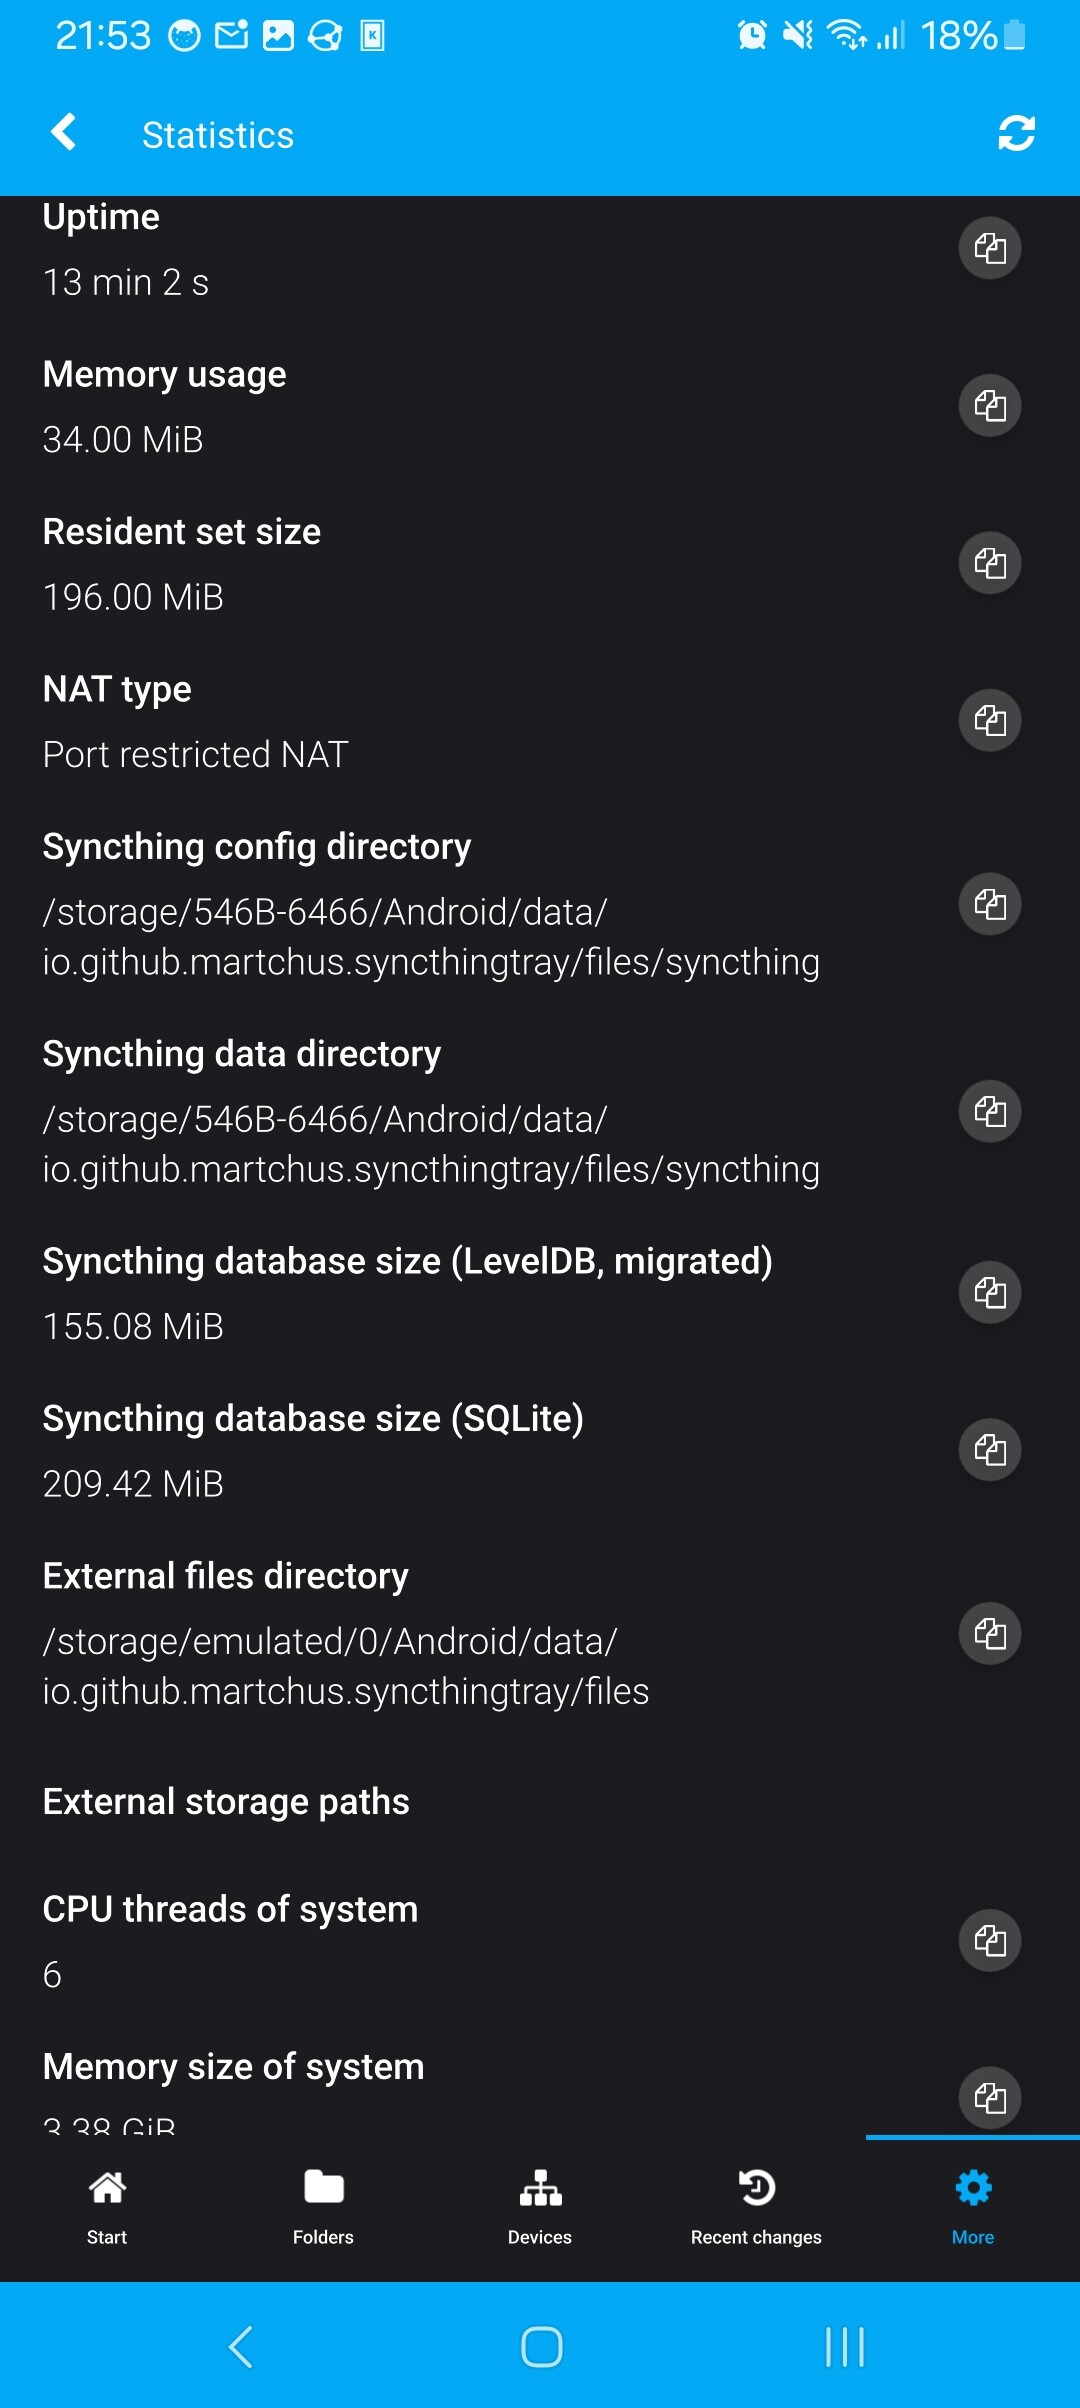This screenshot has height=2408, width=1080.
Task: Select the More tab
Action: (972, 2207)
